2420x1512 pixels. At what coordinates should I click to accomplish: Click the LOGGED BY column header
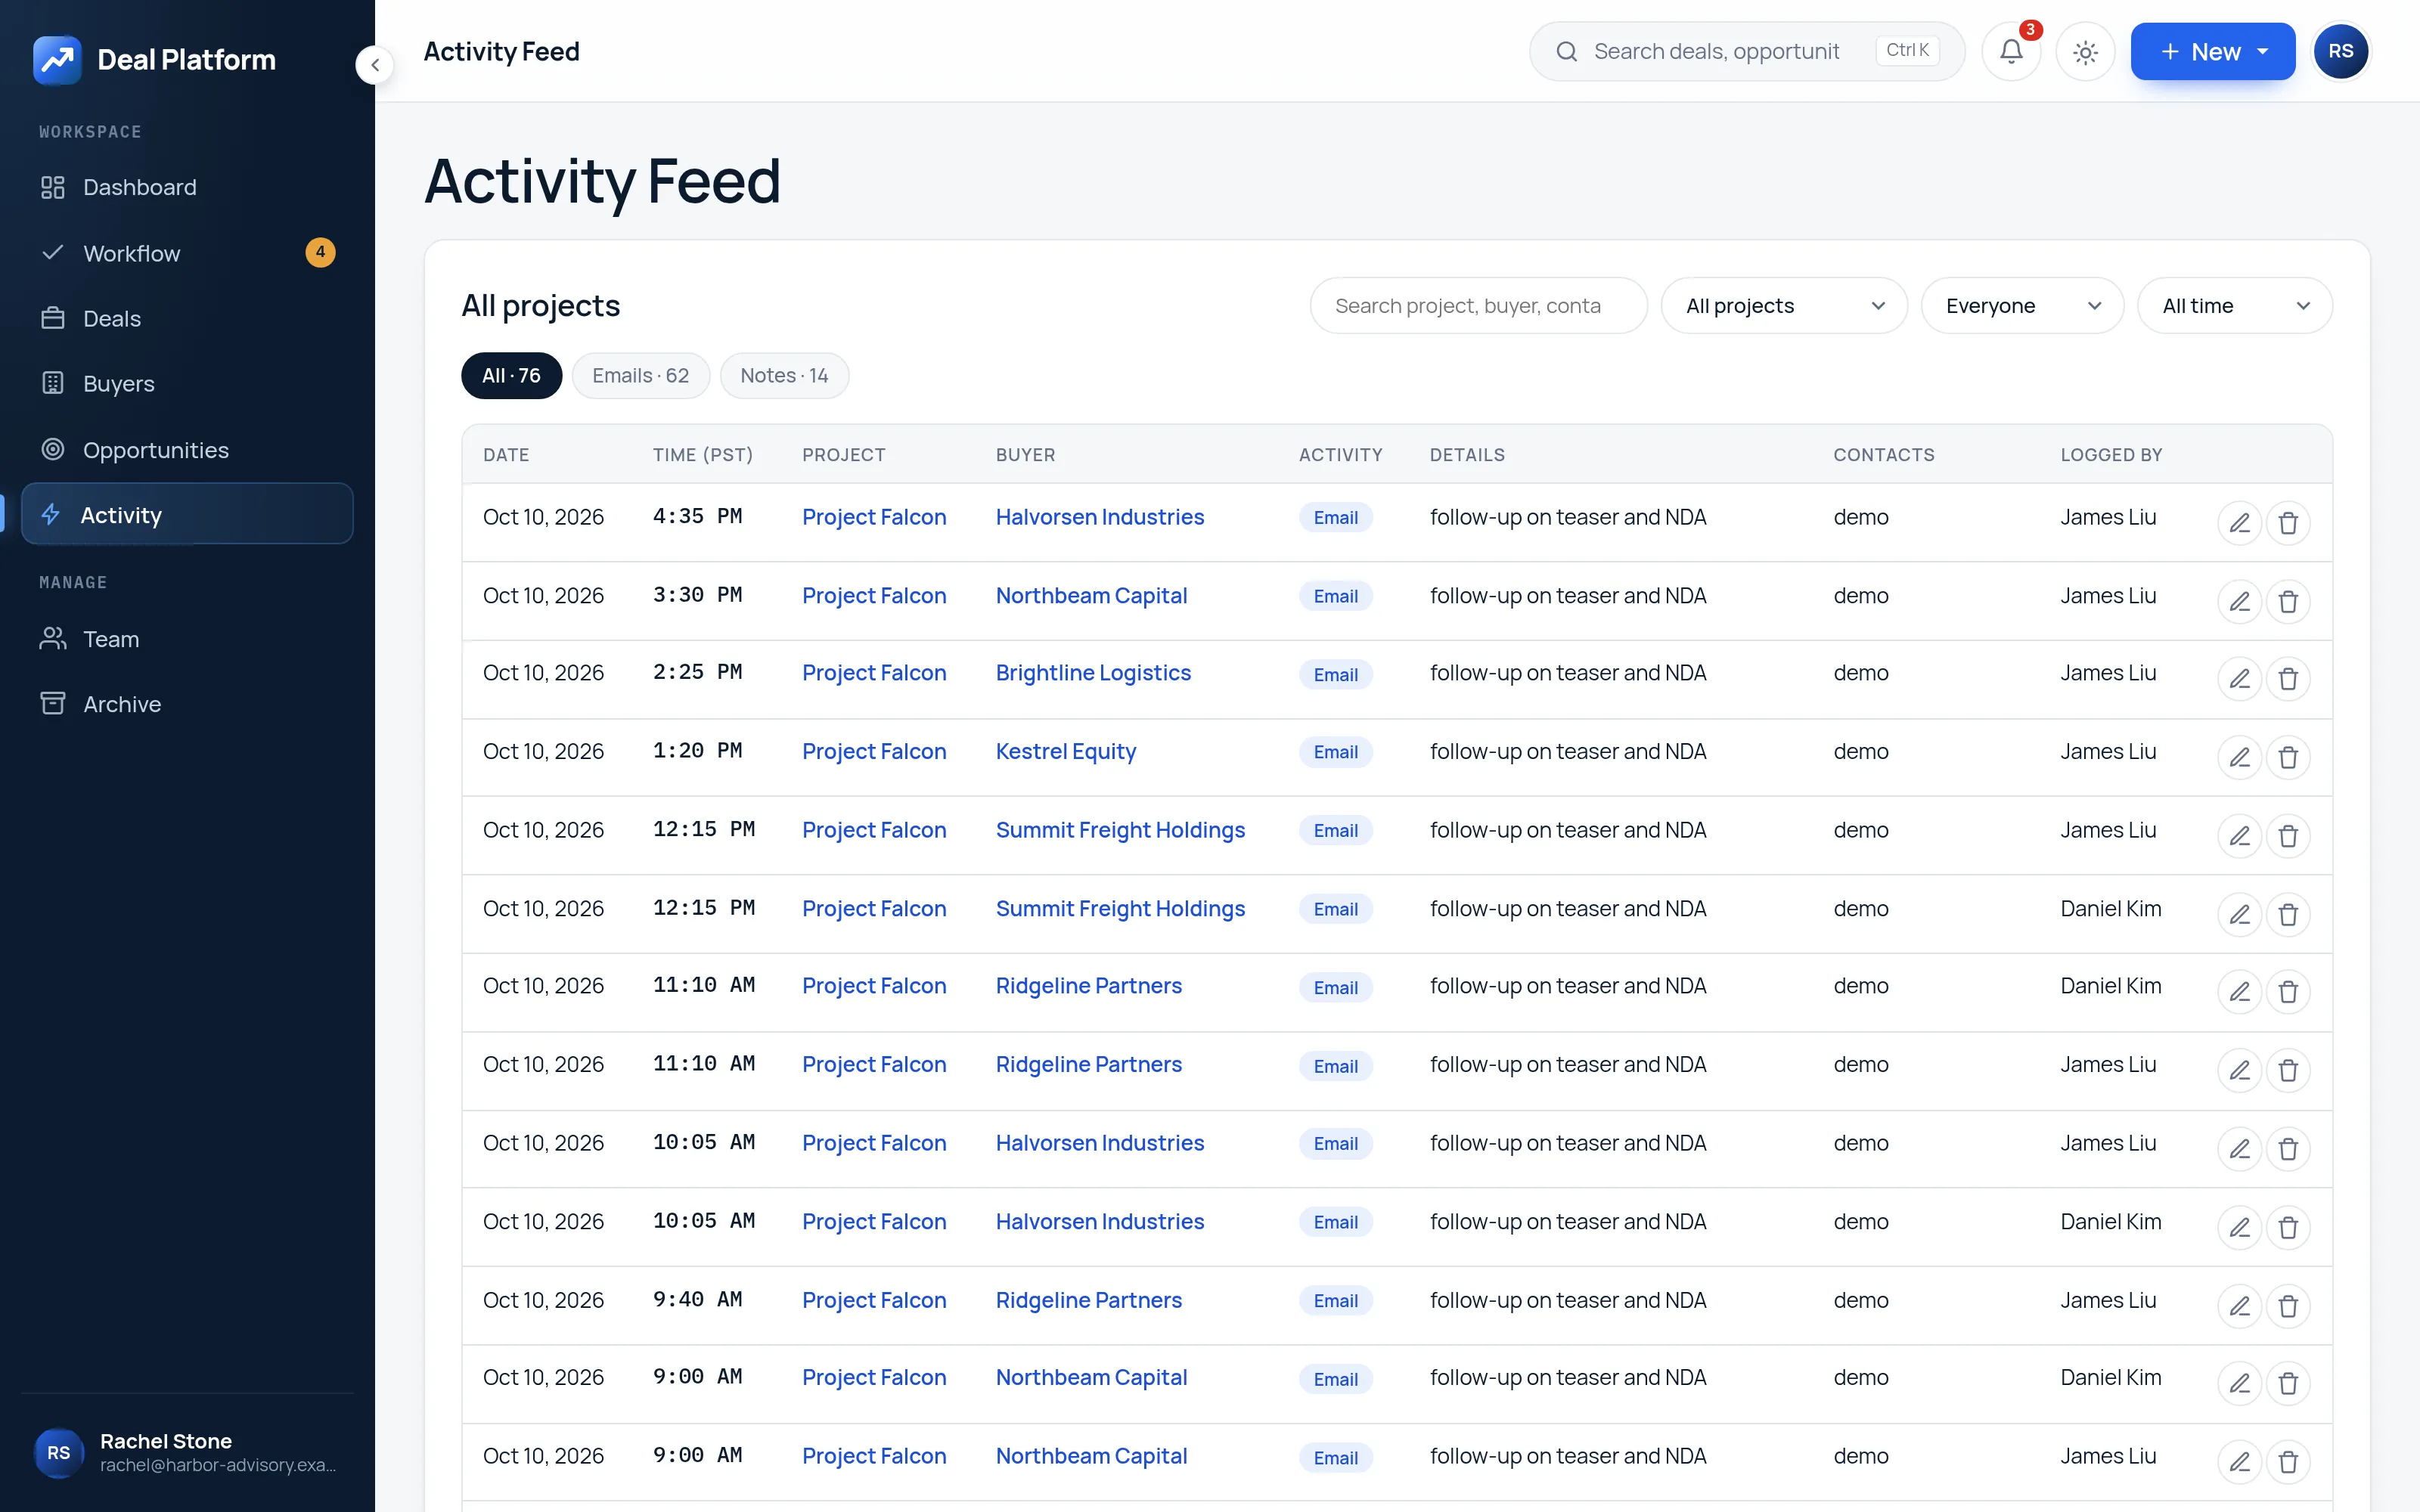(x=2111, y=455)
